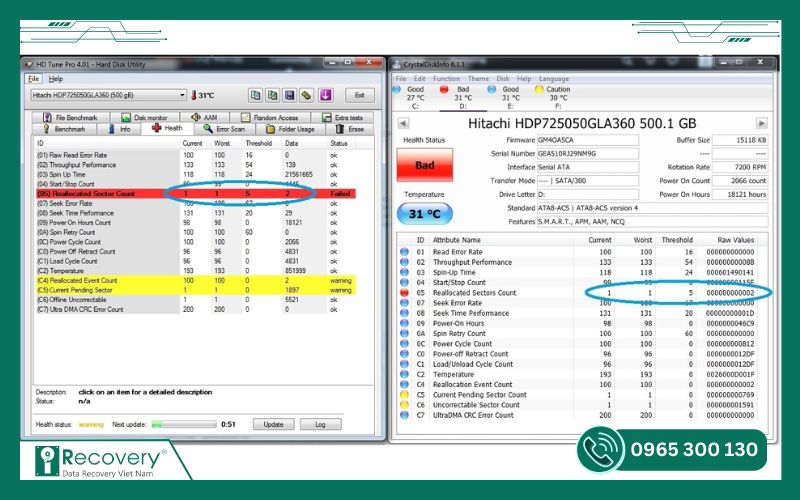The height and width of the screenshot is (500, 800).
Task: Click the Firmware field GM4OA5CA
Action: 588,140
